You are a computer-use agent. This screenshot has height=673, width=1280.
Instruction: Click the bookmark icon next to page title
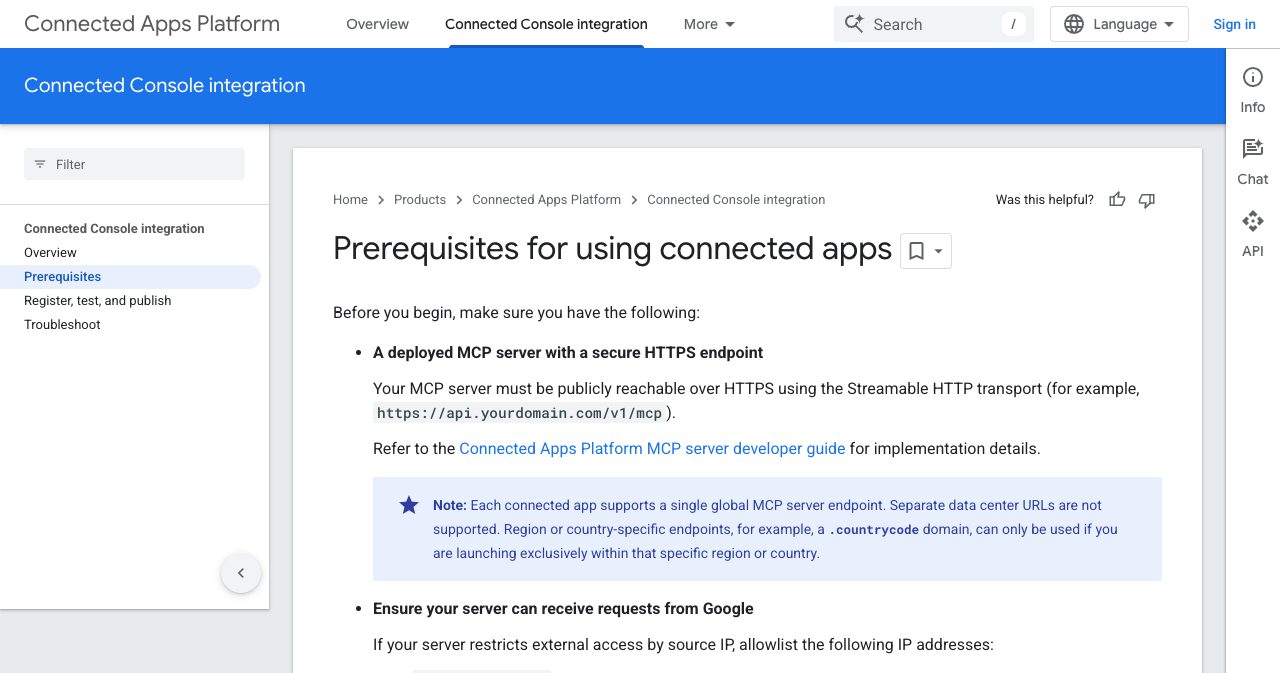916,251
